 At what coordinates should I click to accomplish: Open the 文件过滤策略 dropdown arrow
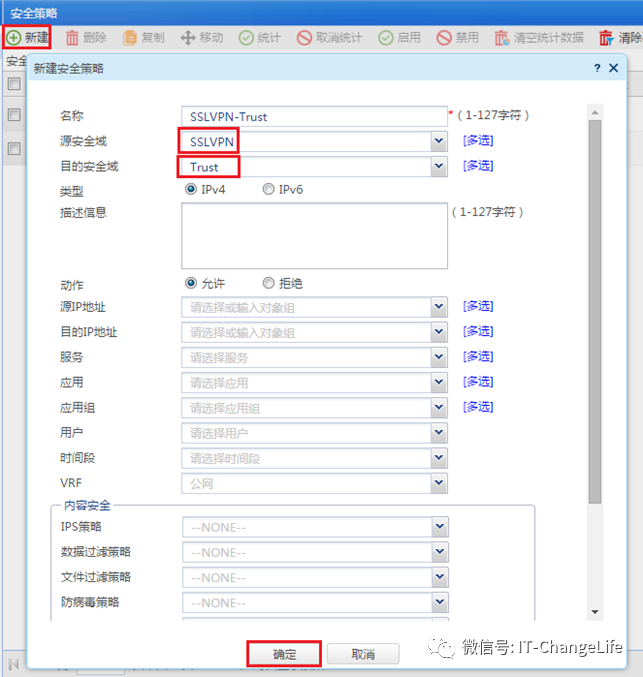440,577
